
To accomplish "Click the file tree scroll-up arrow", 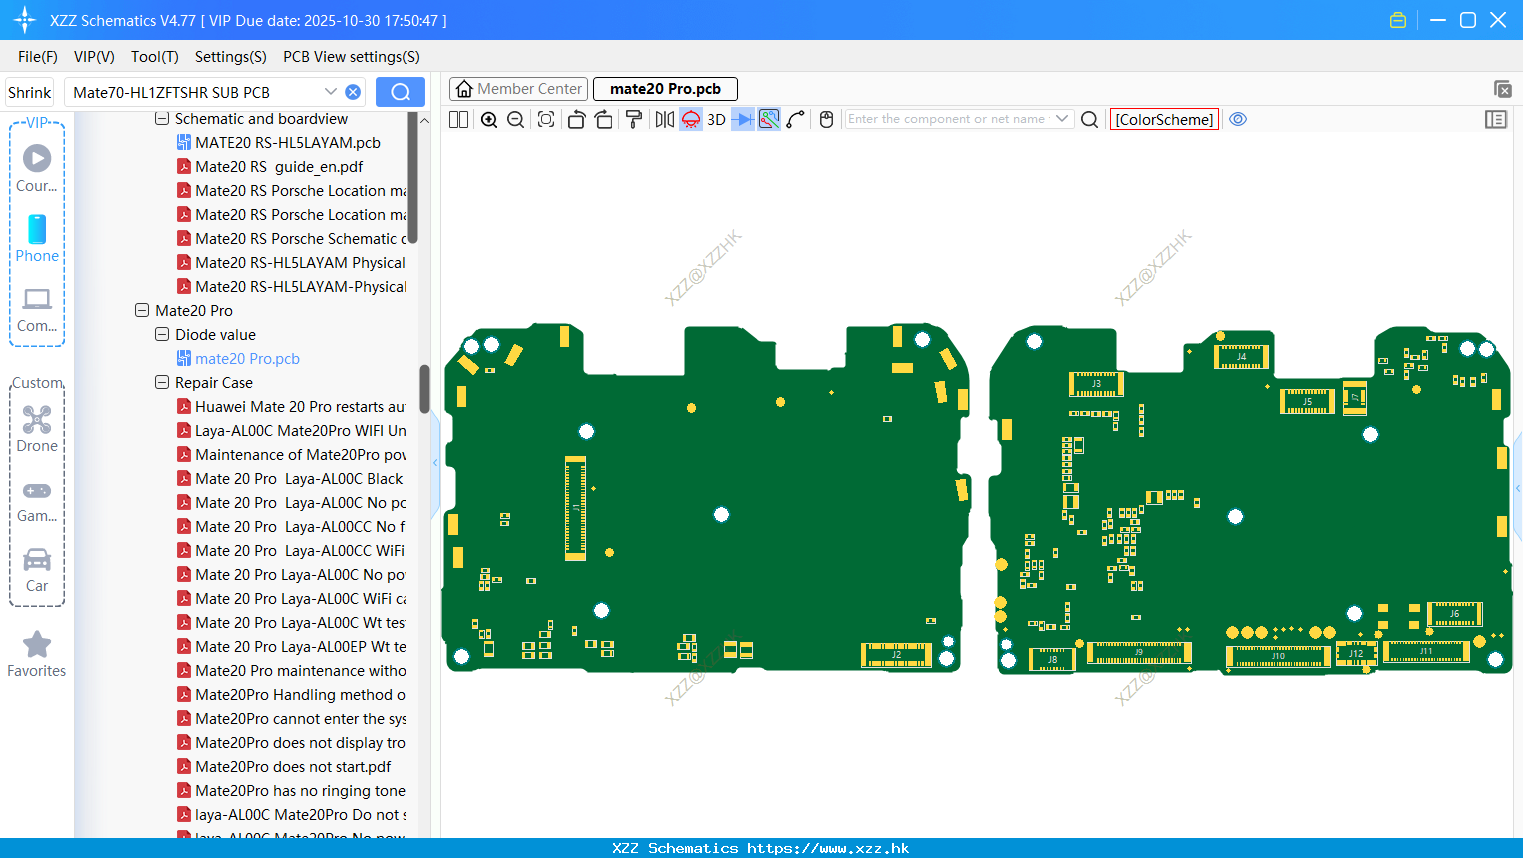I will click(424, 120).
